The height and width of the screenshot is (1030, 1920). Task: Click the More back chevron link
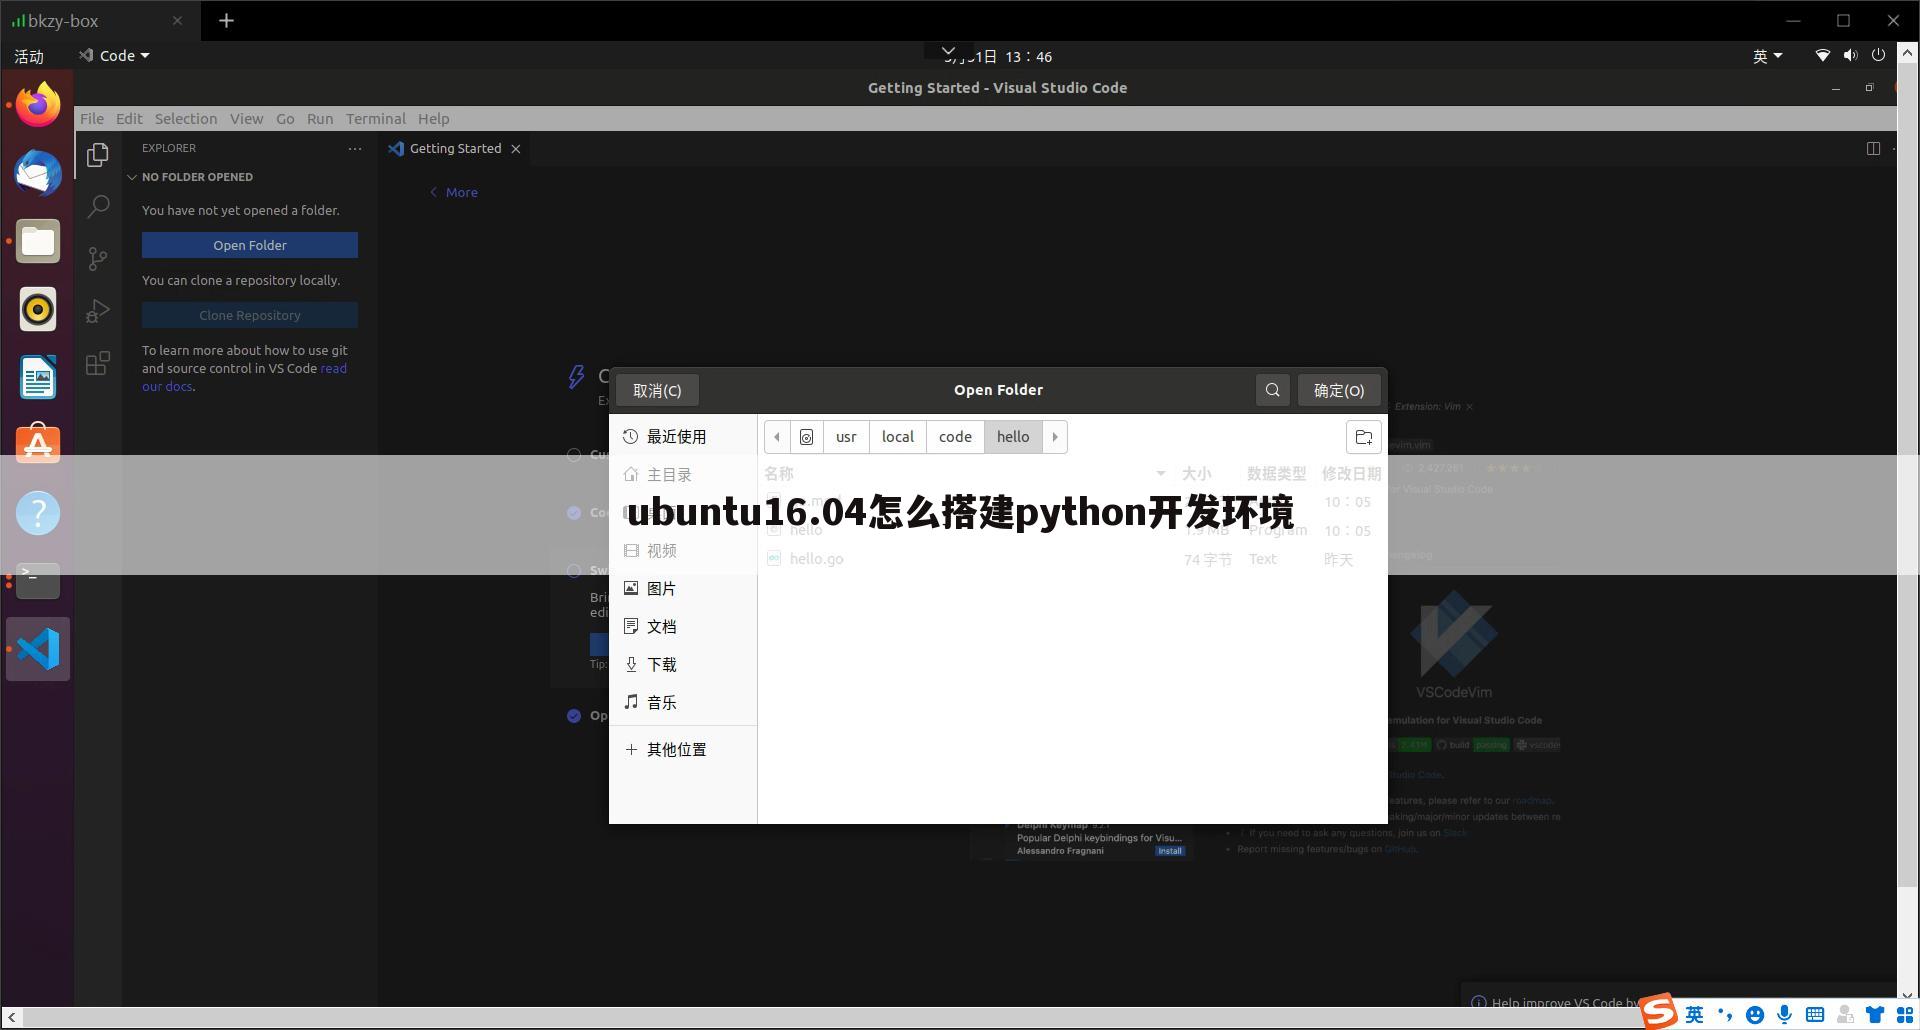(453, 192)
